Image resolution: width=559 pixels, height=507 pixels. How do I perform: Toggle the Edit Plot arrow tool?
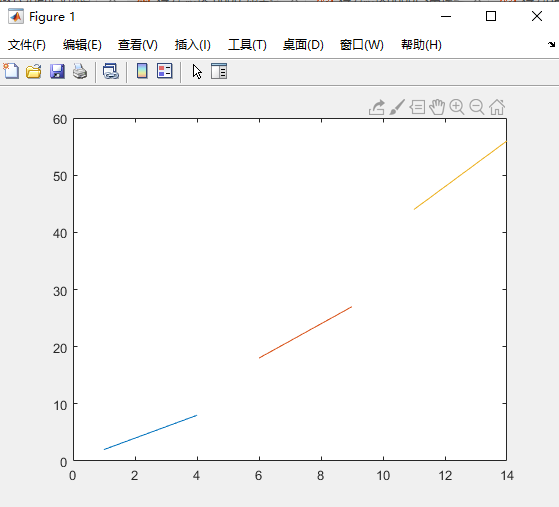point(197,71)
